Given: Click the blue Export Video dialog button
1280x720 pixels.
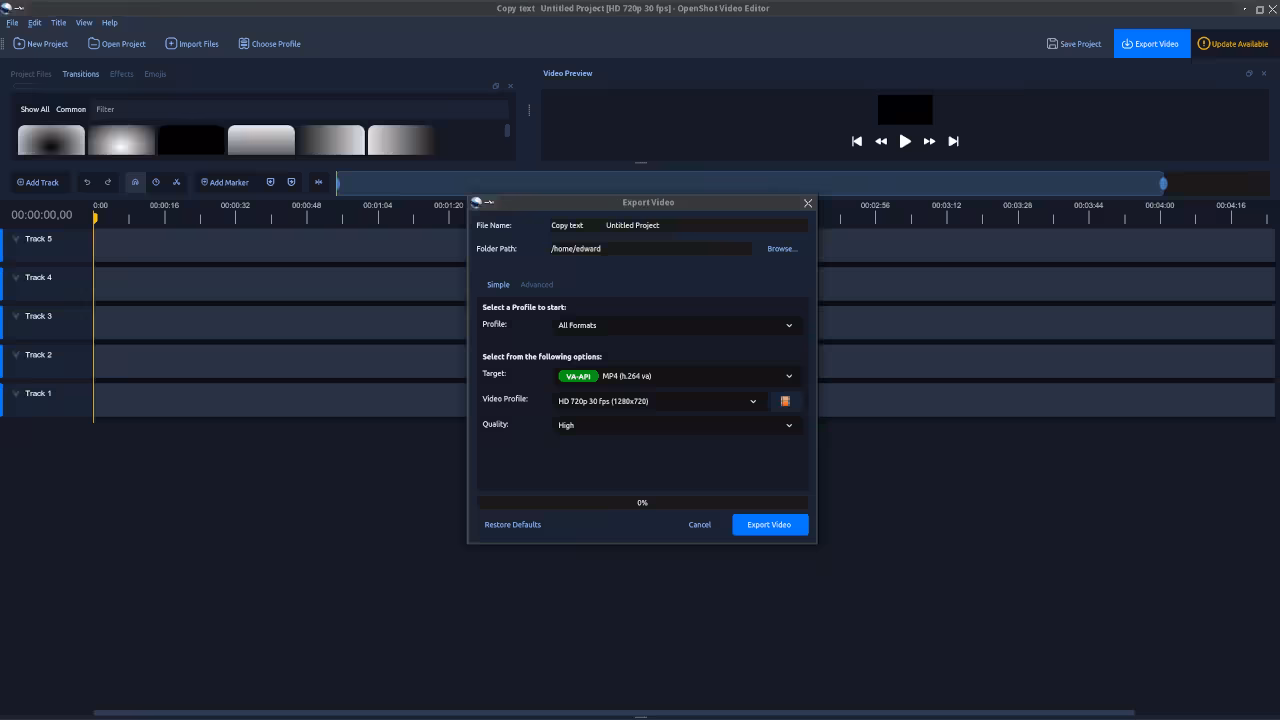Looking at the screenshot, I should click(770, 524).
